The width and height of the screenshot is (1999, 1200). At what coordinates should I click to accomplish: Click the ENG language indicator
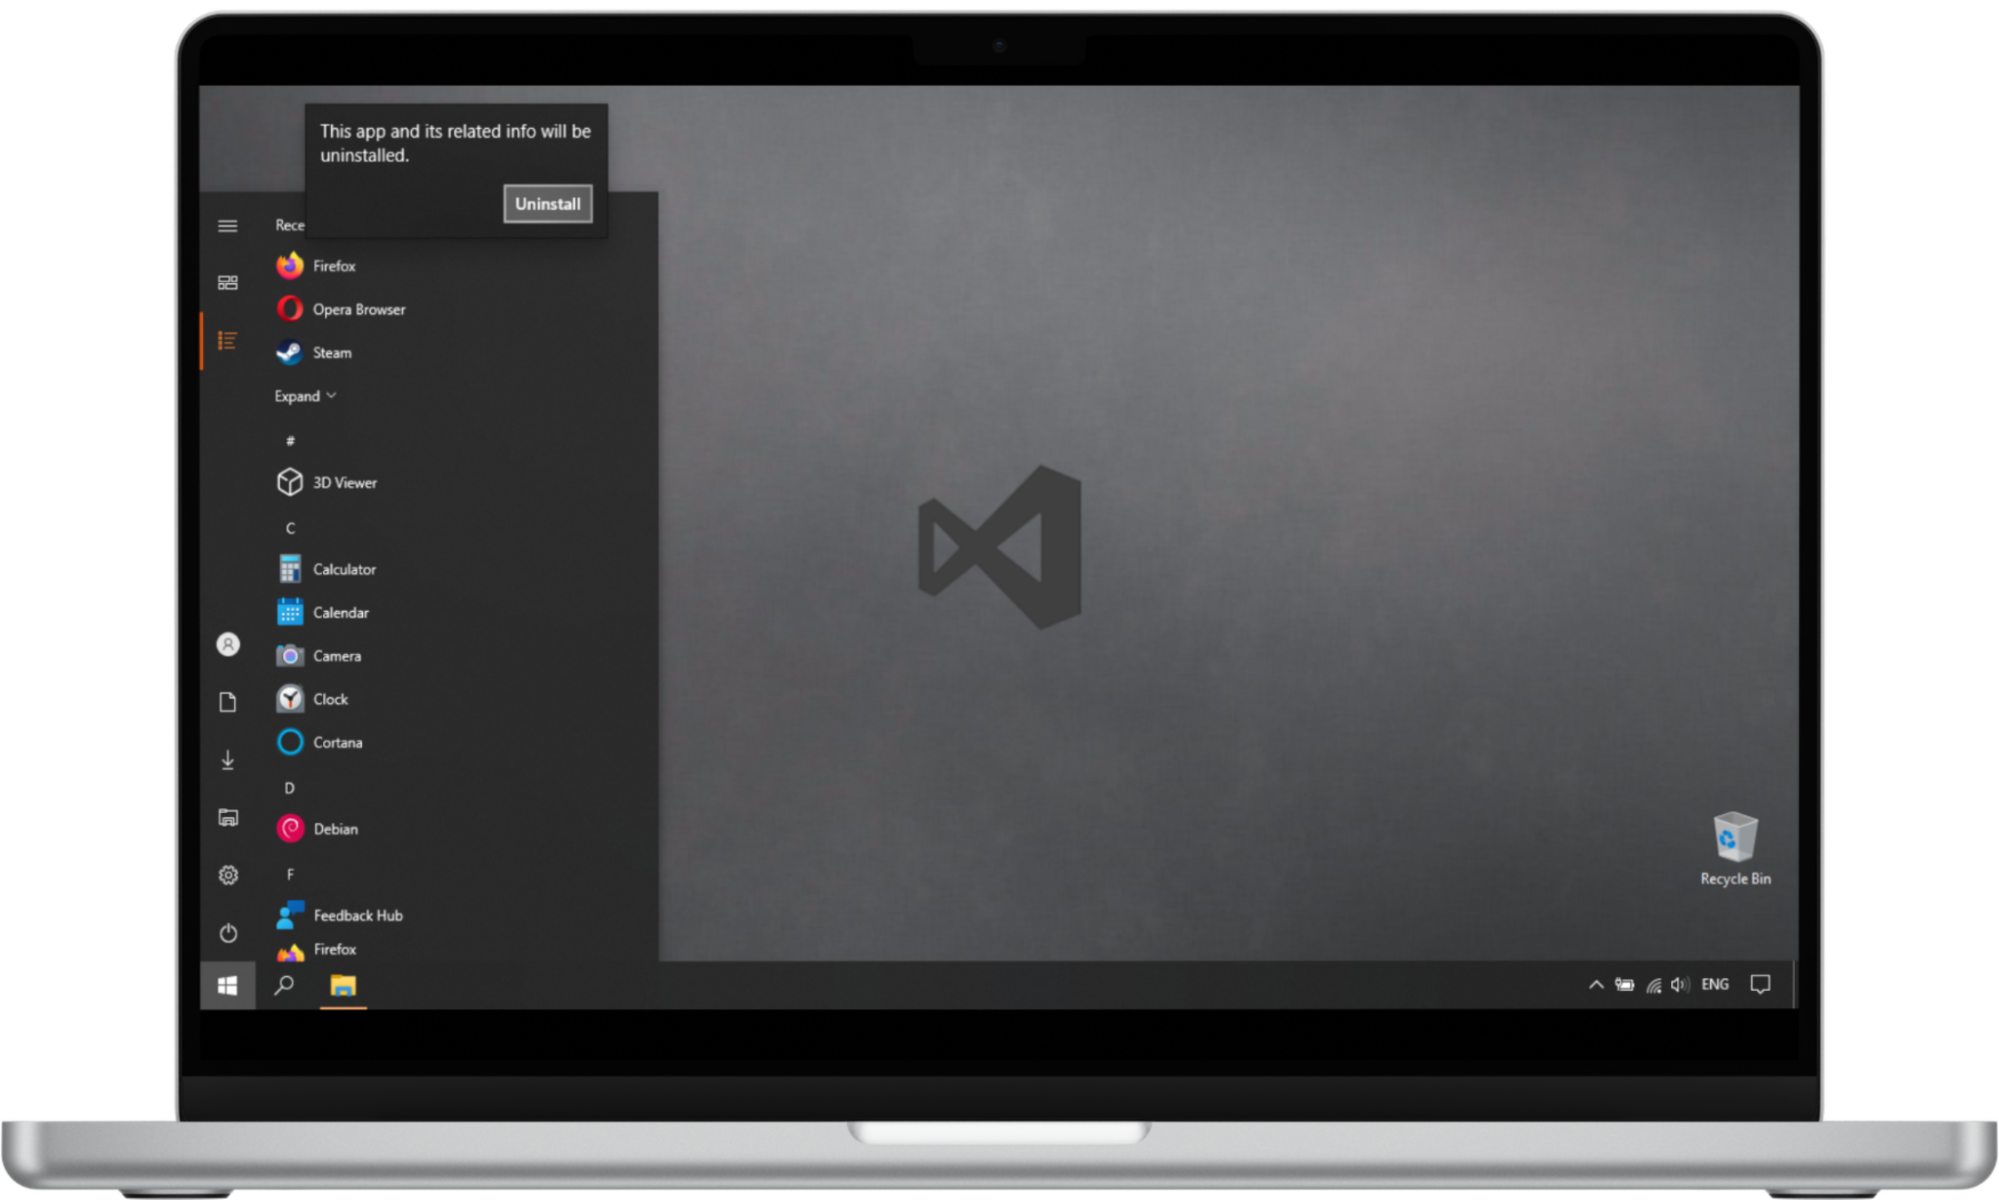1715,985
